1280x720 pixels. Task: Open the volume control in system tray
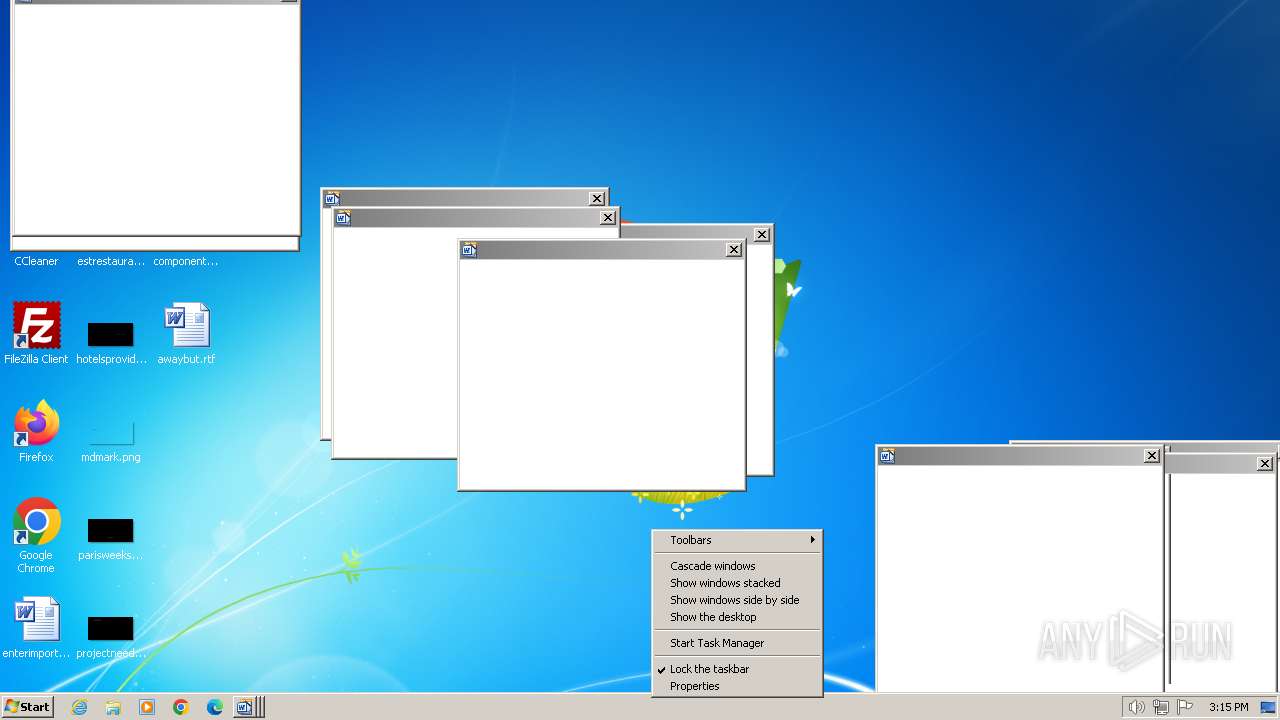click(x=1136, y=707)
